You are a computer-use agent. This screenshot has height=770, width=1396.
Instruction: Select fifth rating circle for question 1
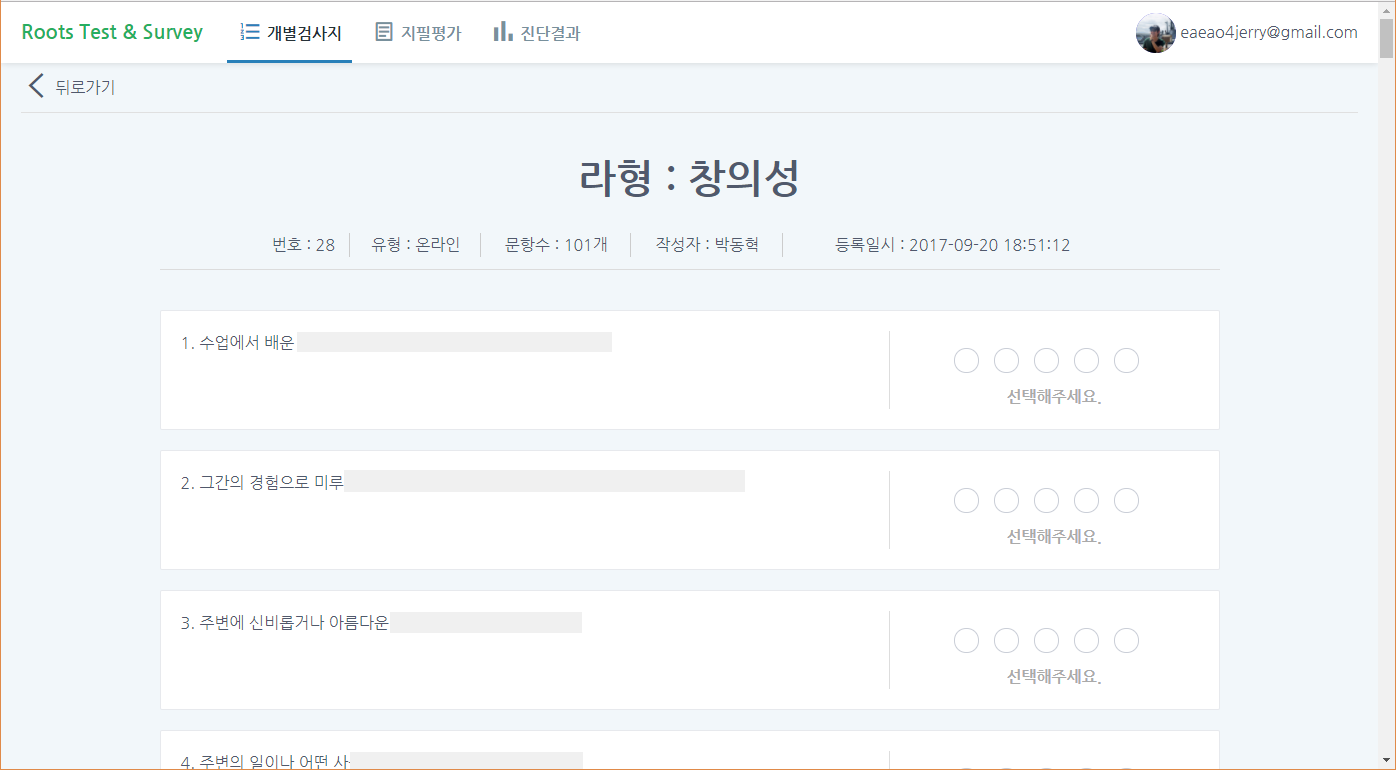click(x=1126, y=361)
